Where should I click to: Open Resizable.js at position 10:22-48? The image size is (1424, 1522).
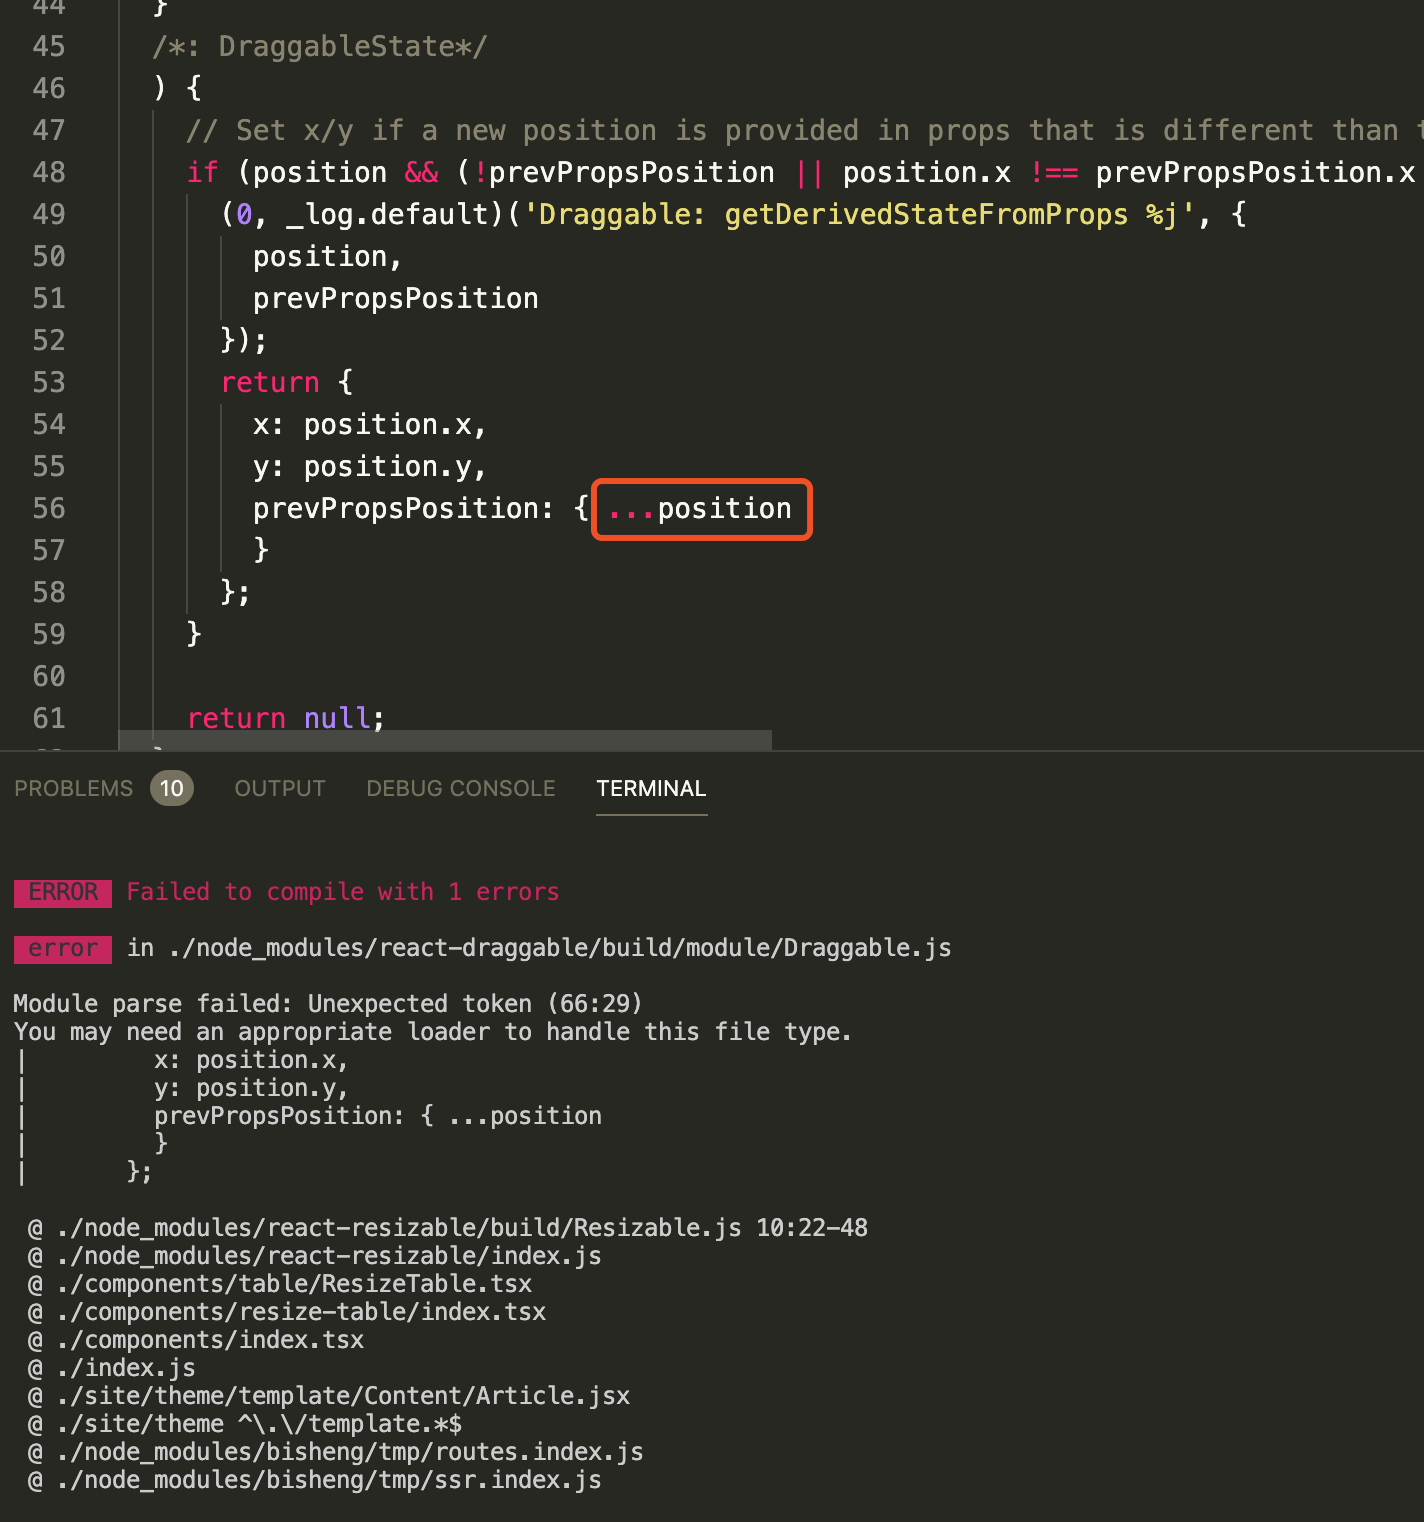[x=400, y=1227]
